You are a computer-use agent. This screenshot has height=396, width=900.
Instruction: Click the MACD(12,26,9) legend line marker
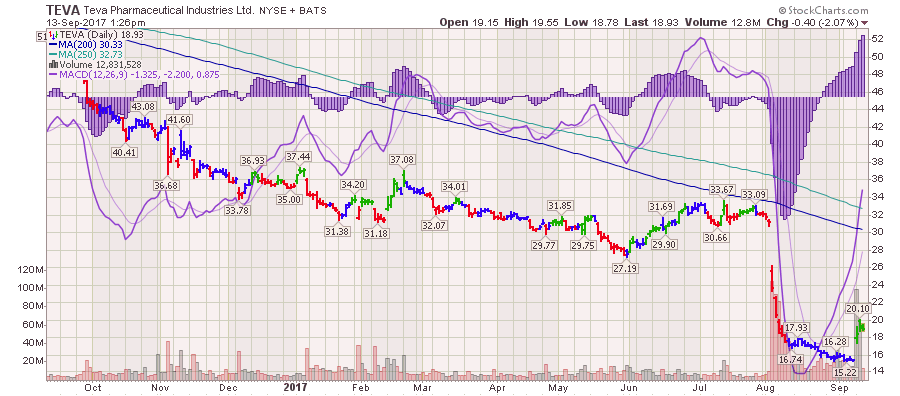point(53,75)
